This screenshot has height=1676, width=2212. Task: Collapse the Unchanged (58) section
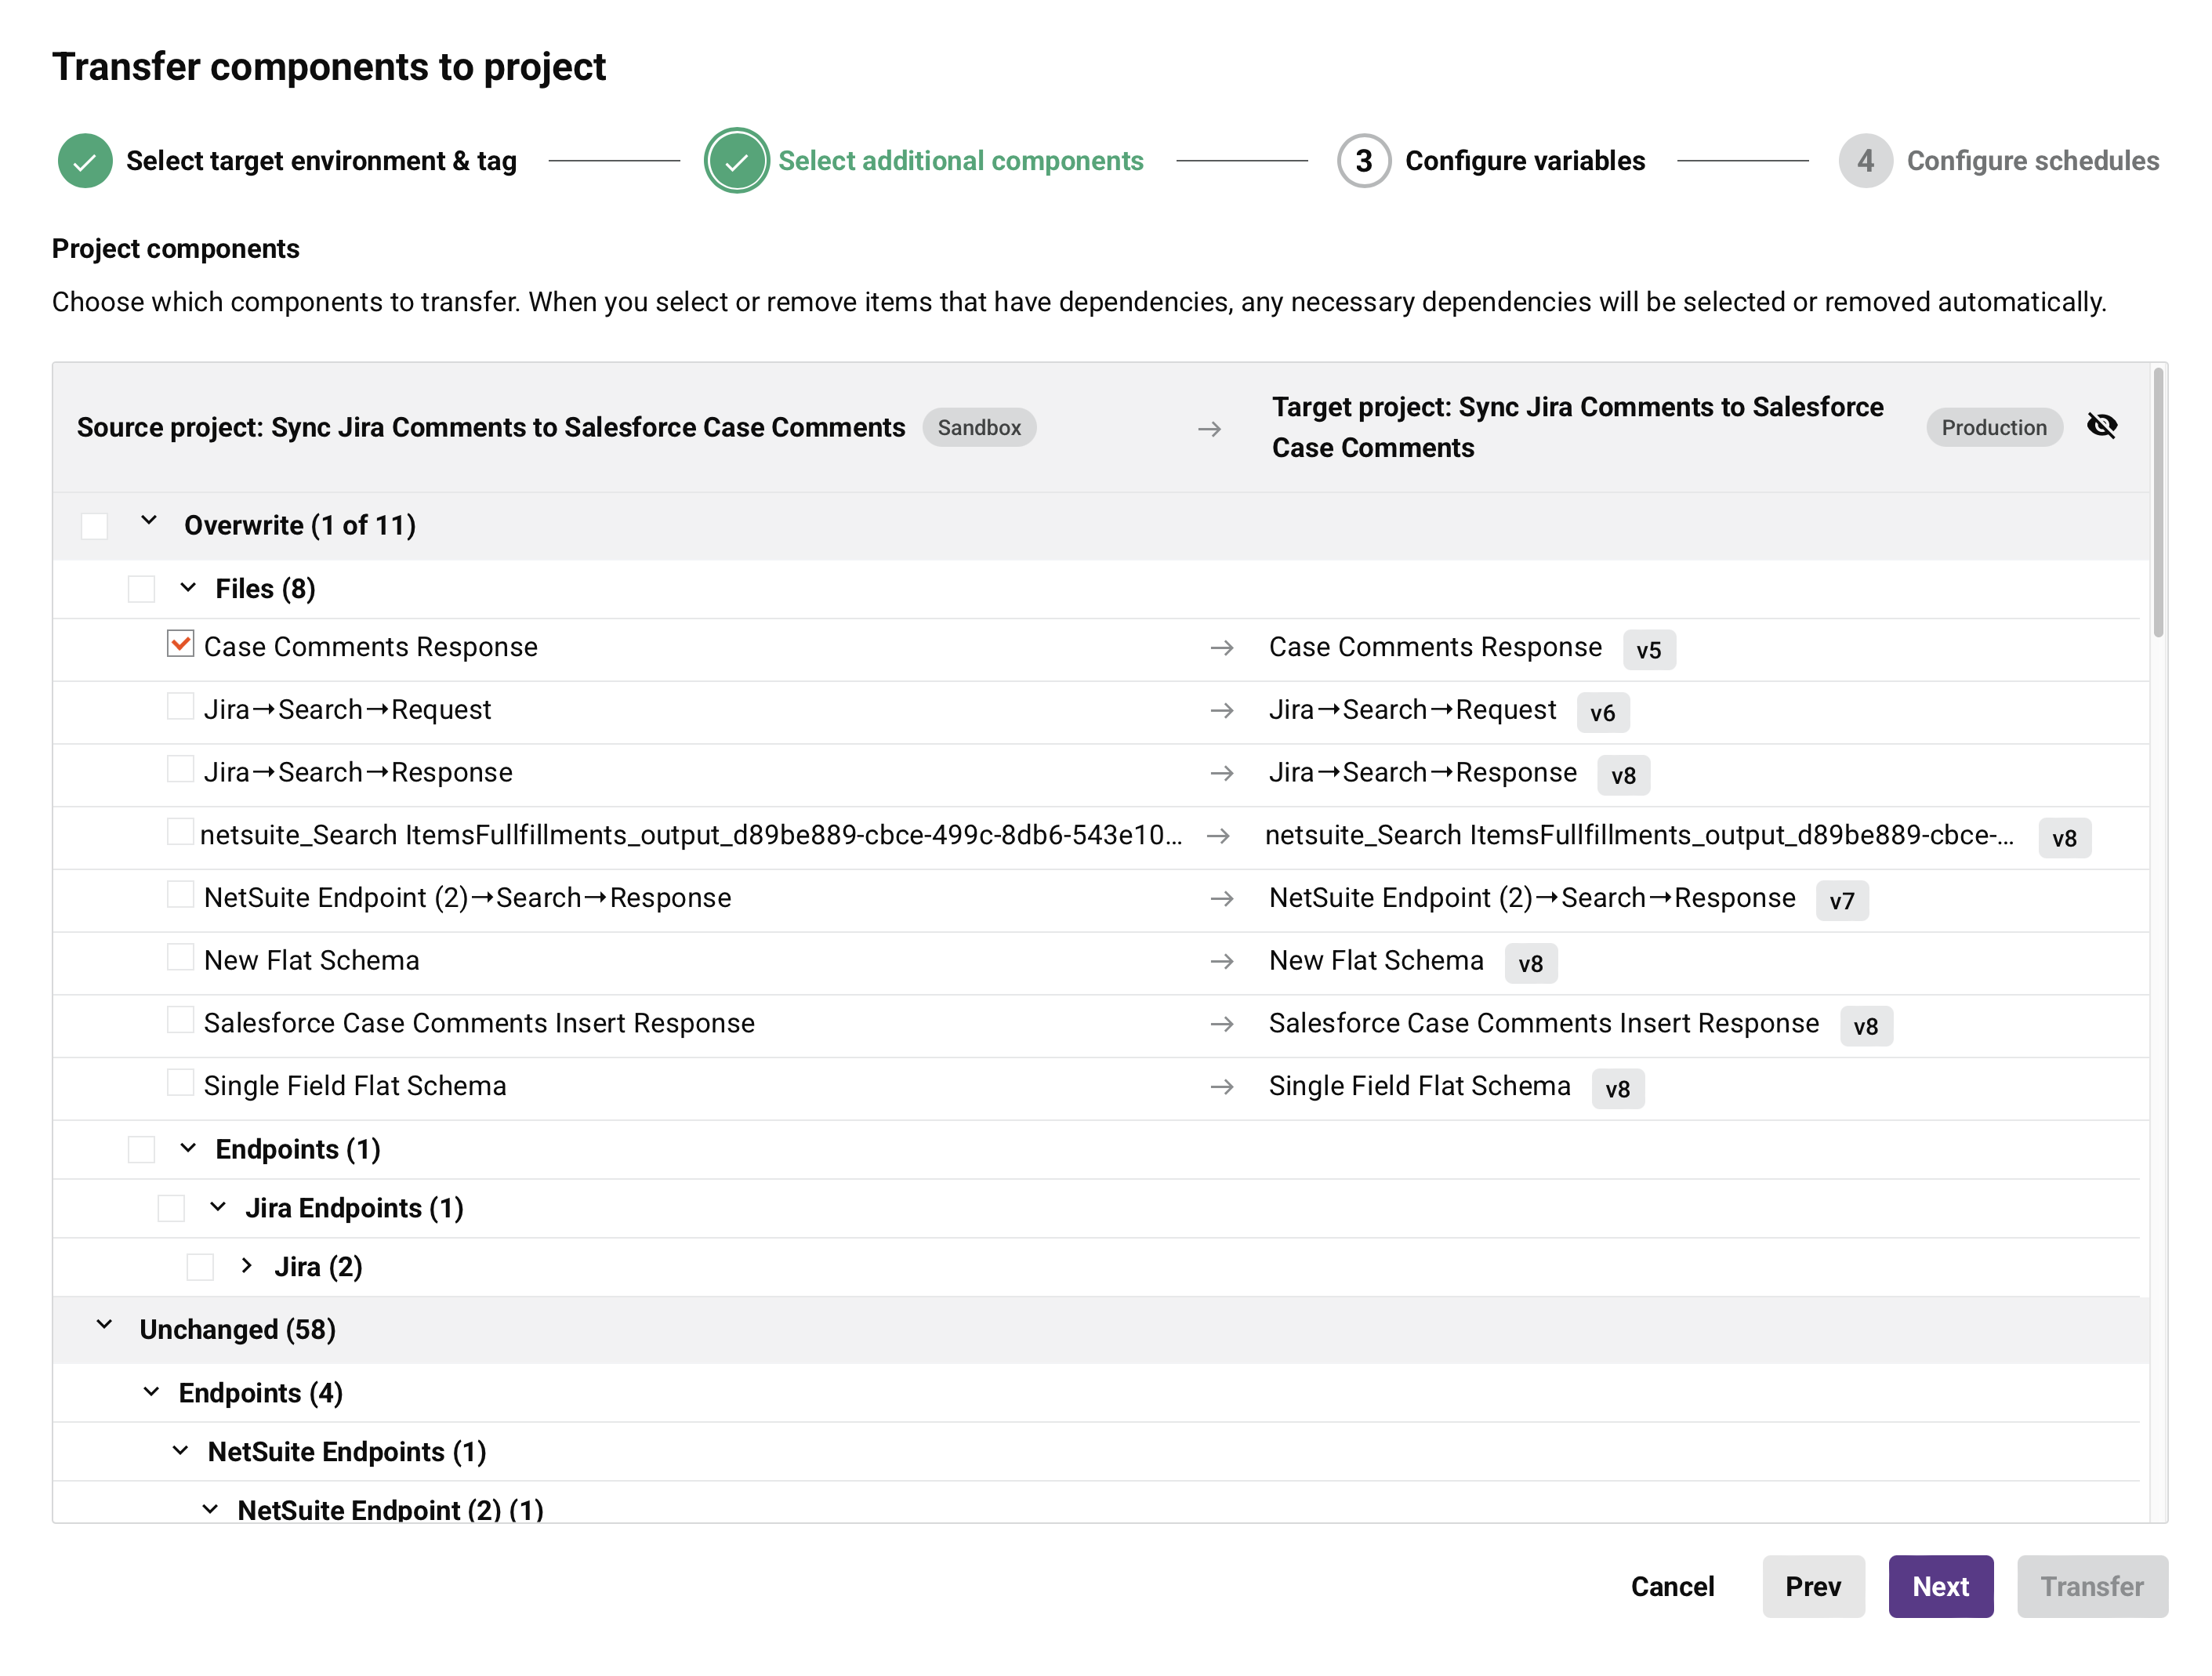pos(104,1326)
